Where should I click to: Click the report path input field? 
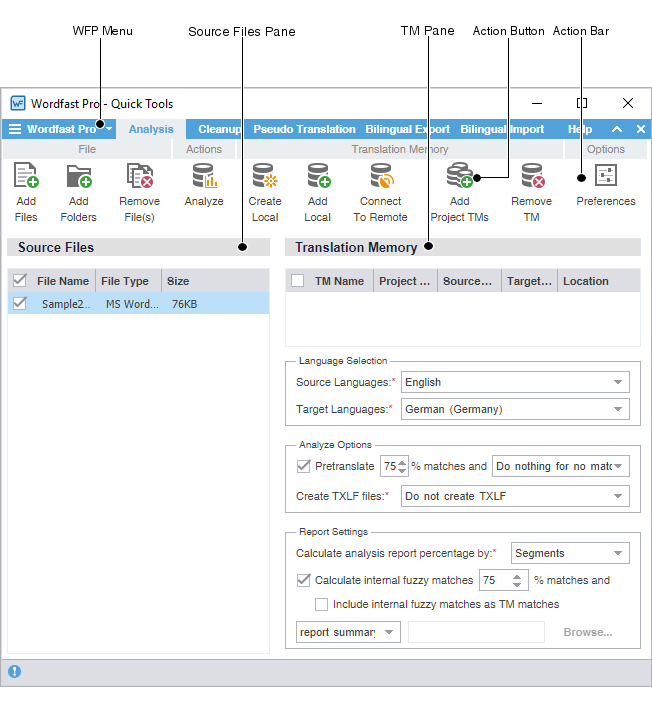[x=476, y=632]
